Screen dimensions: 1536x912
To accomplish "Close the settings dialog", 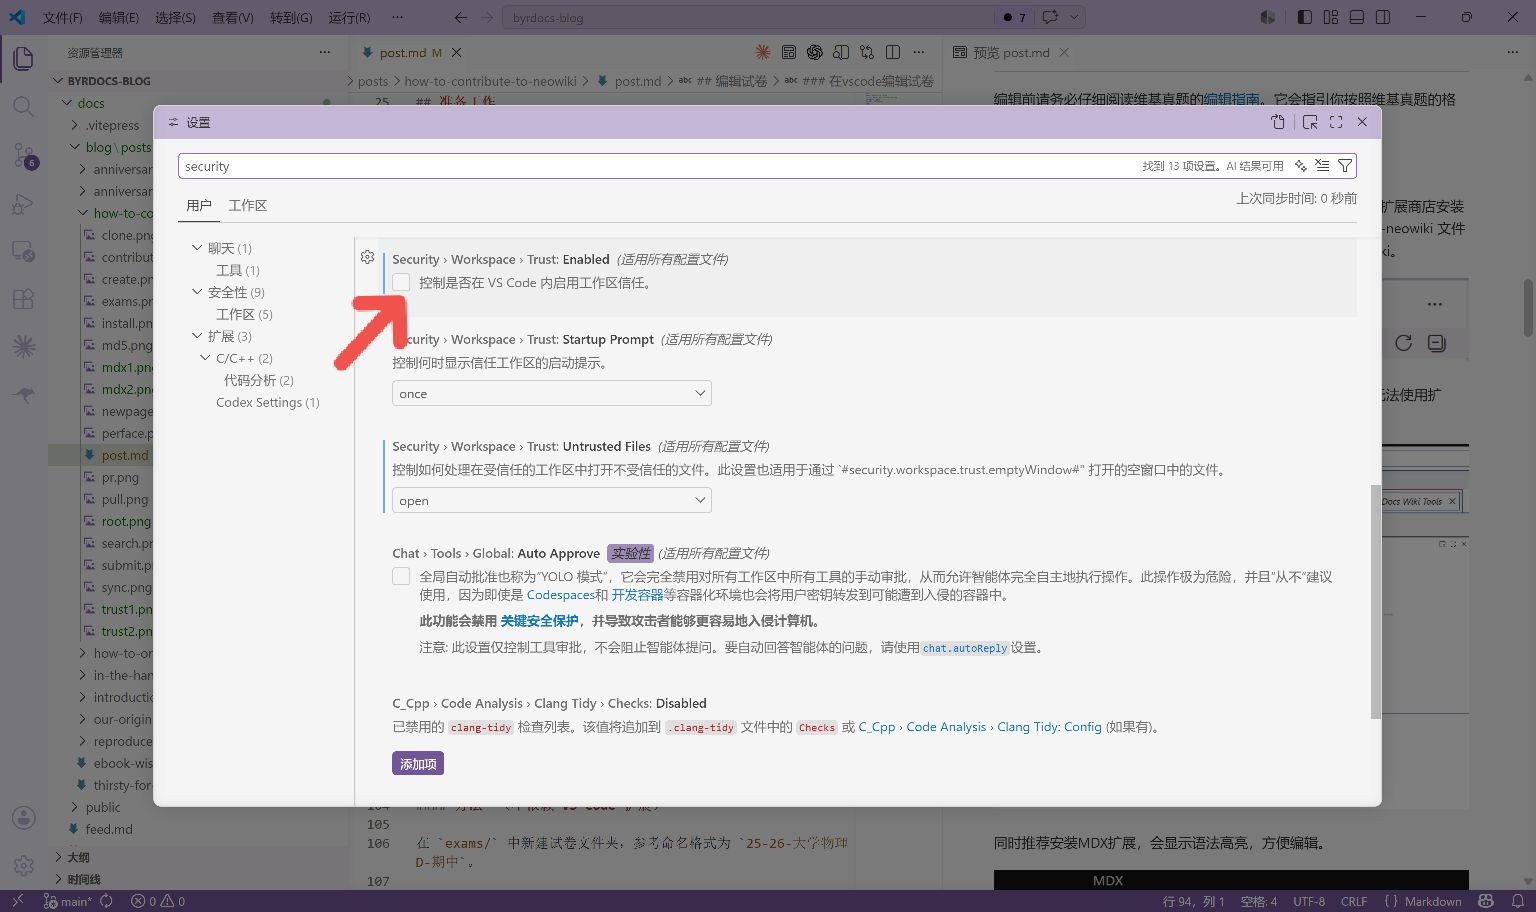I will click(1362, 122).
